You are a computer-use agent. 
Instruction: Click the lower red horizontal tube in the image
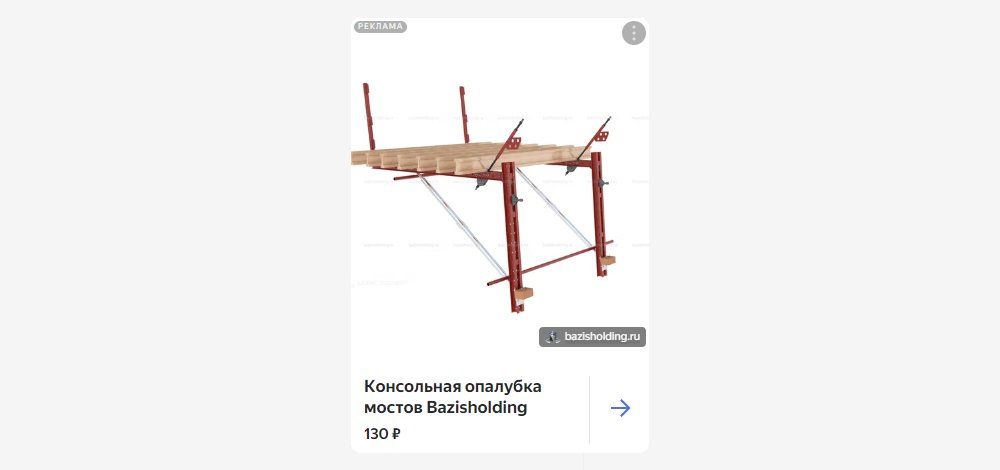tap(550, 262)
